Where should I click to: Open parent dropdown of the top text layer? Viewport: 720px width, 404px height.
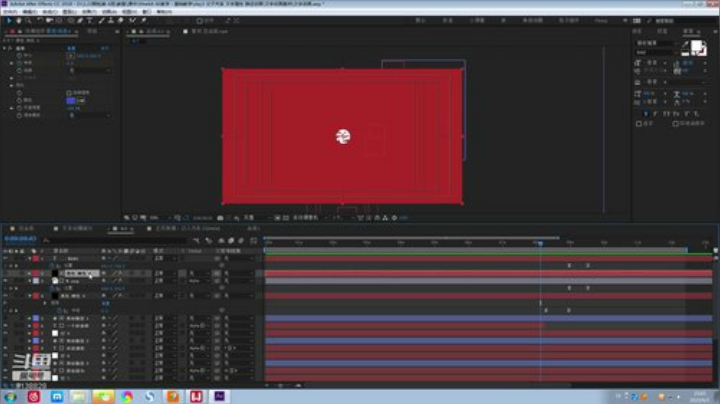tap(239, 258)
